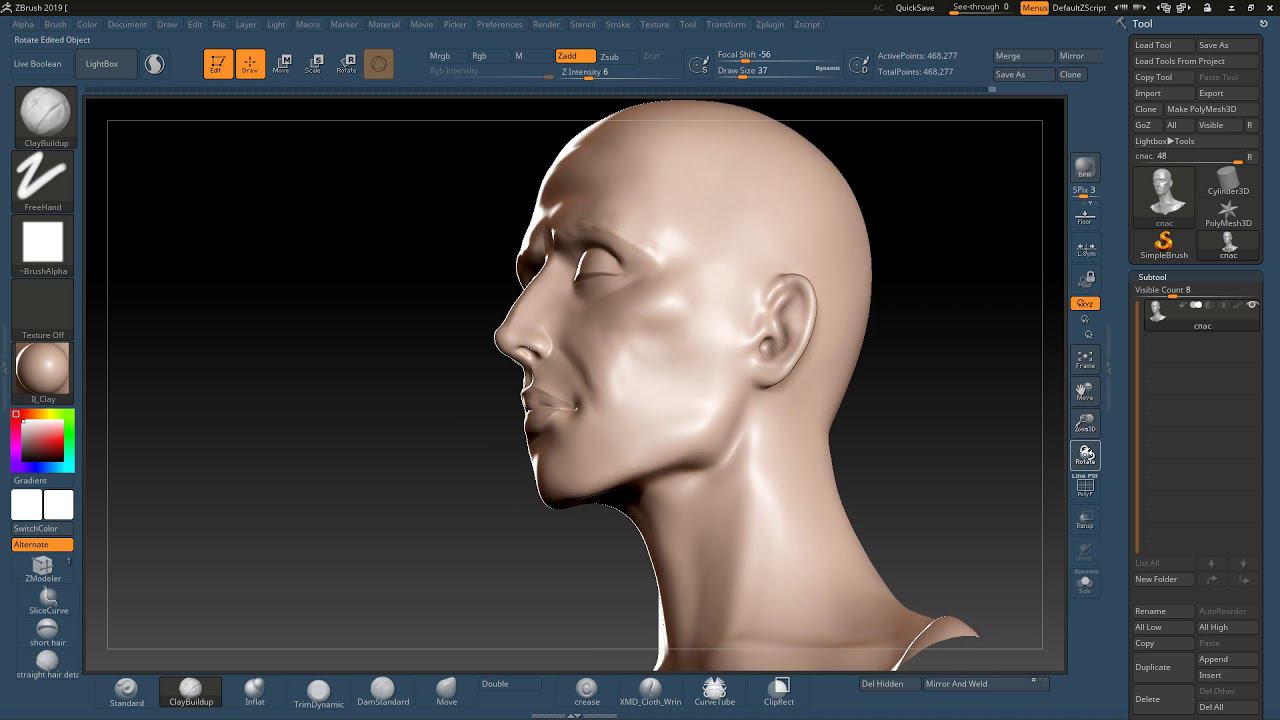
Task: Collapse the Subtool panel
Action: pos(1152,277)
